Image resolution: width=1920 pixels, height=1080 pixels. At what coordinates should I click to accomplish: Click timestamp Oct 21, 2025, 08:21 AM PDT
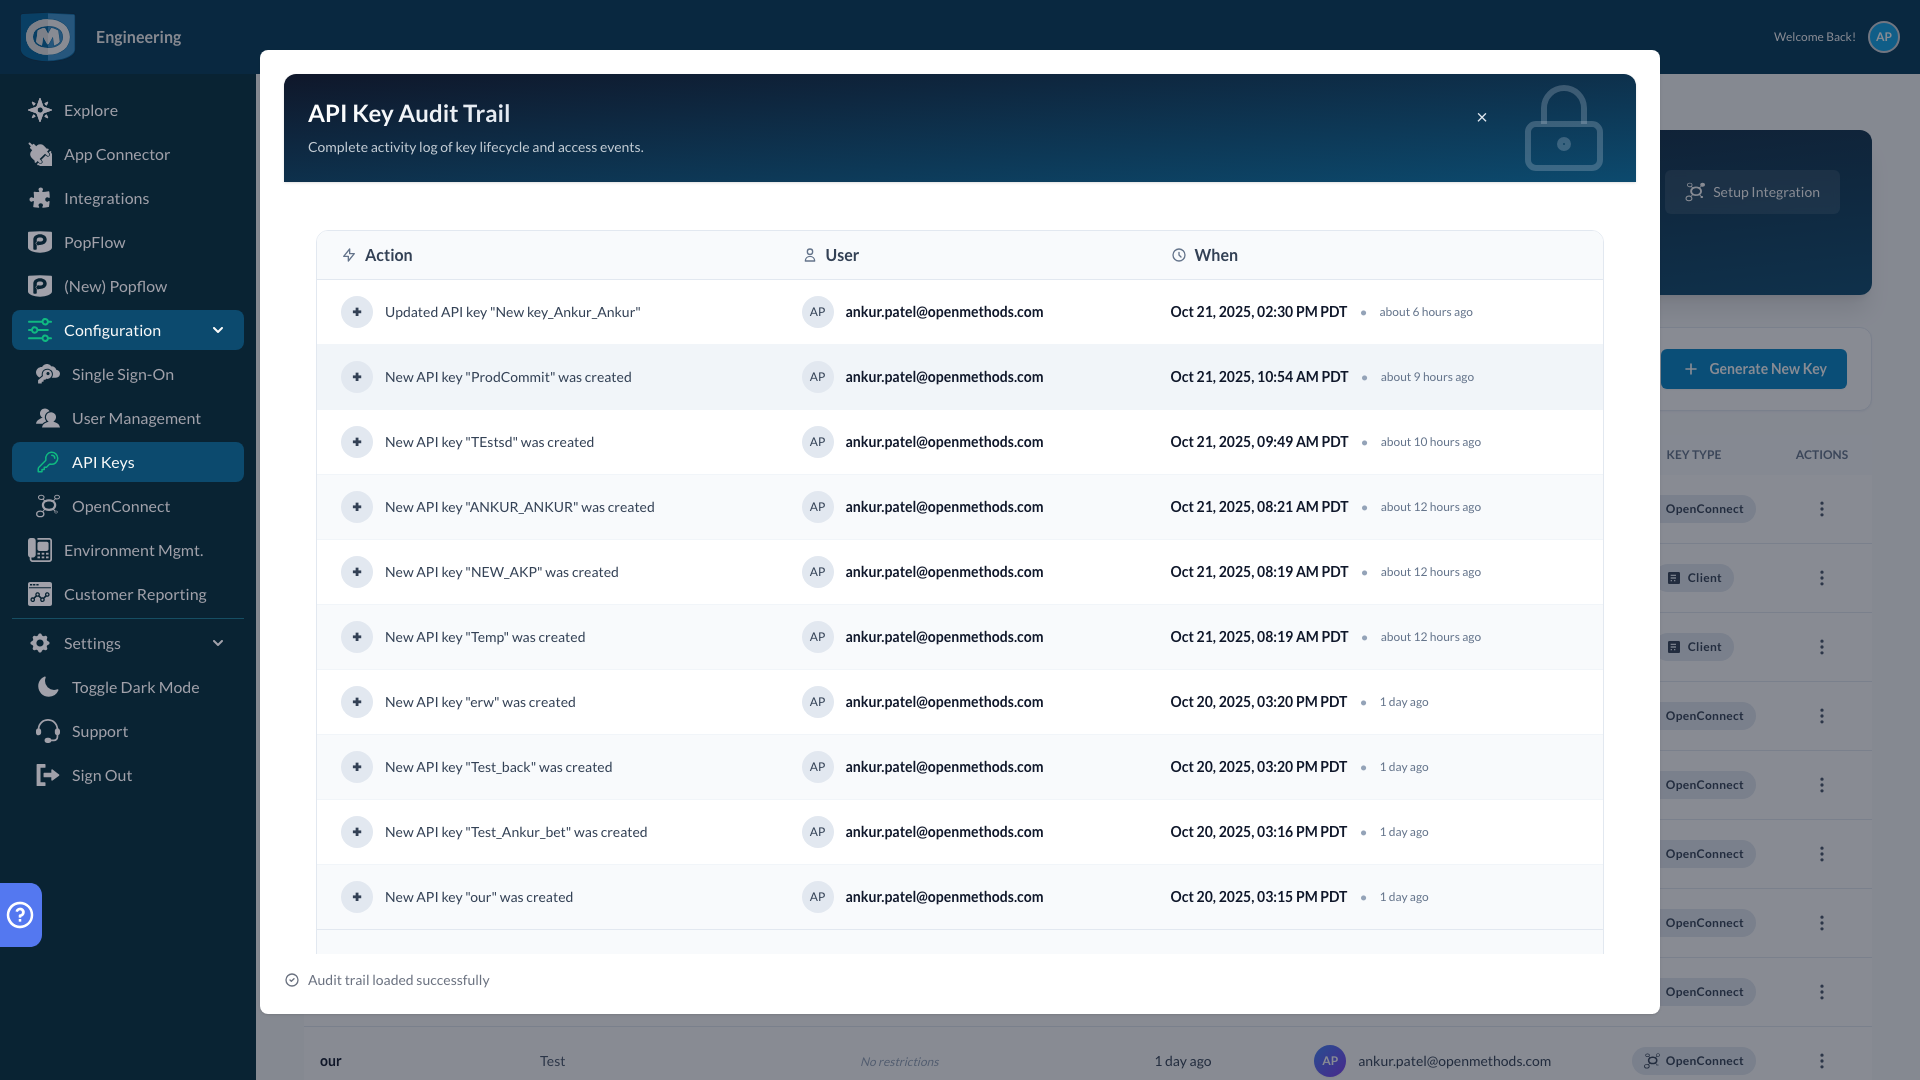pyautogui.click(x=1259, y=507)
